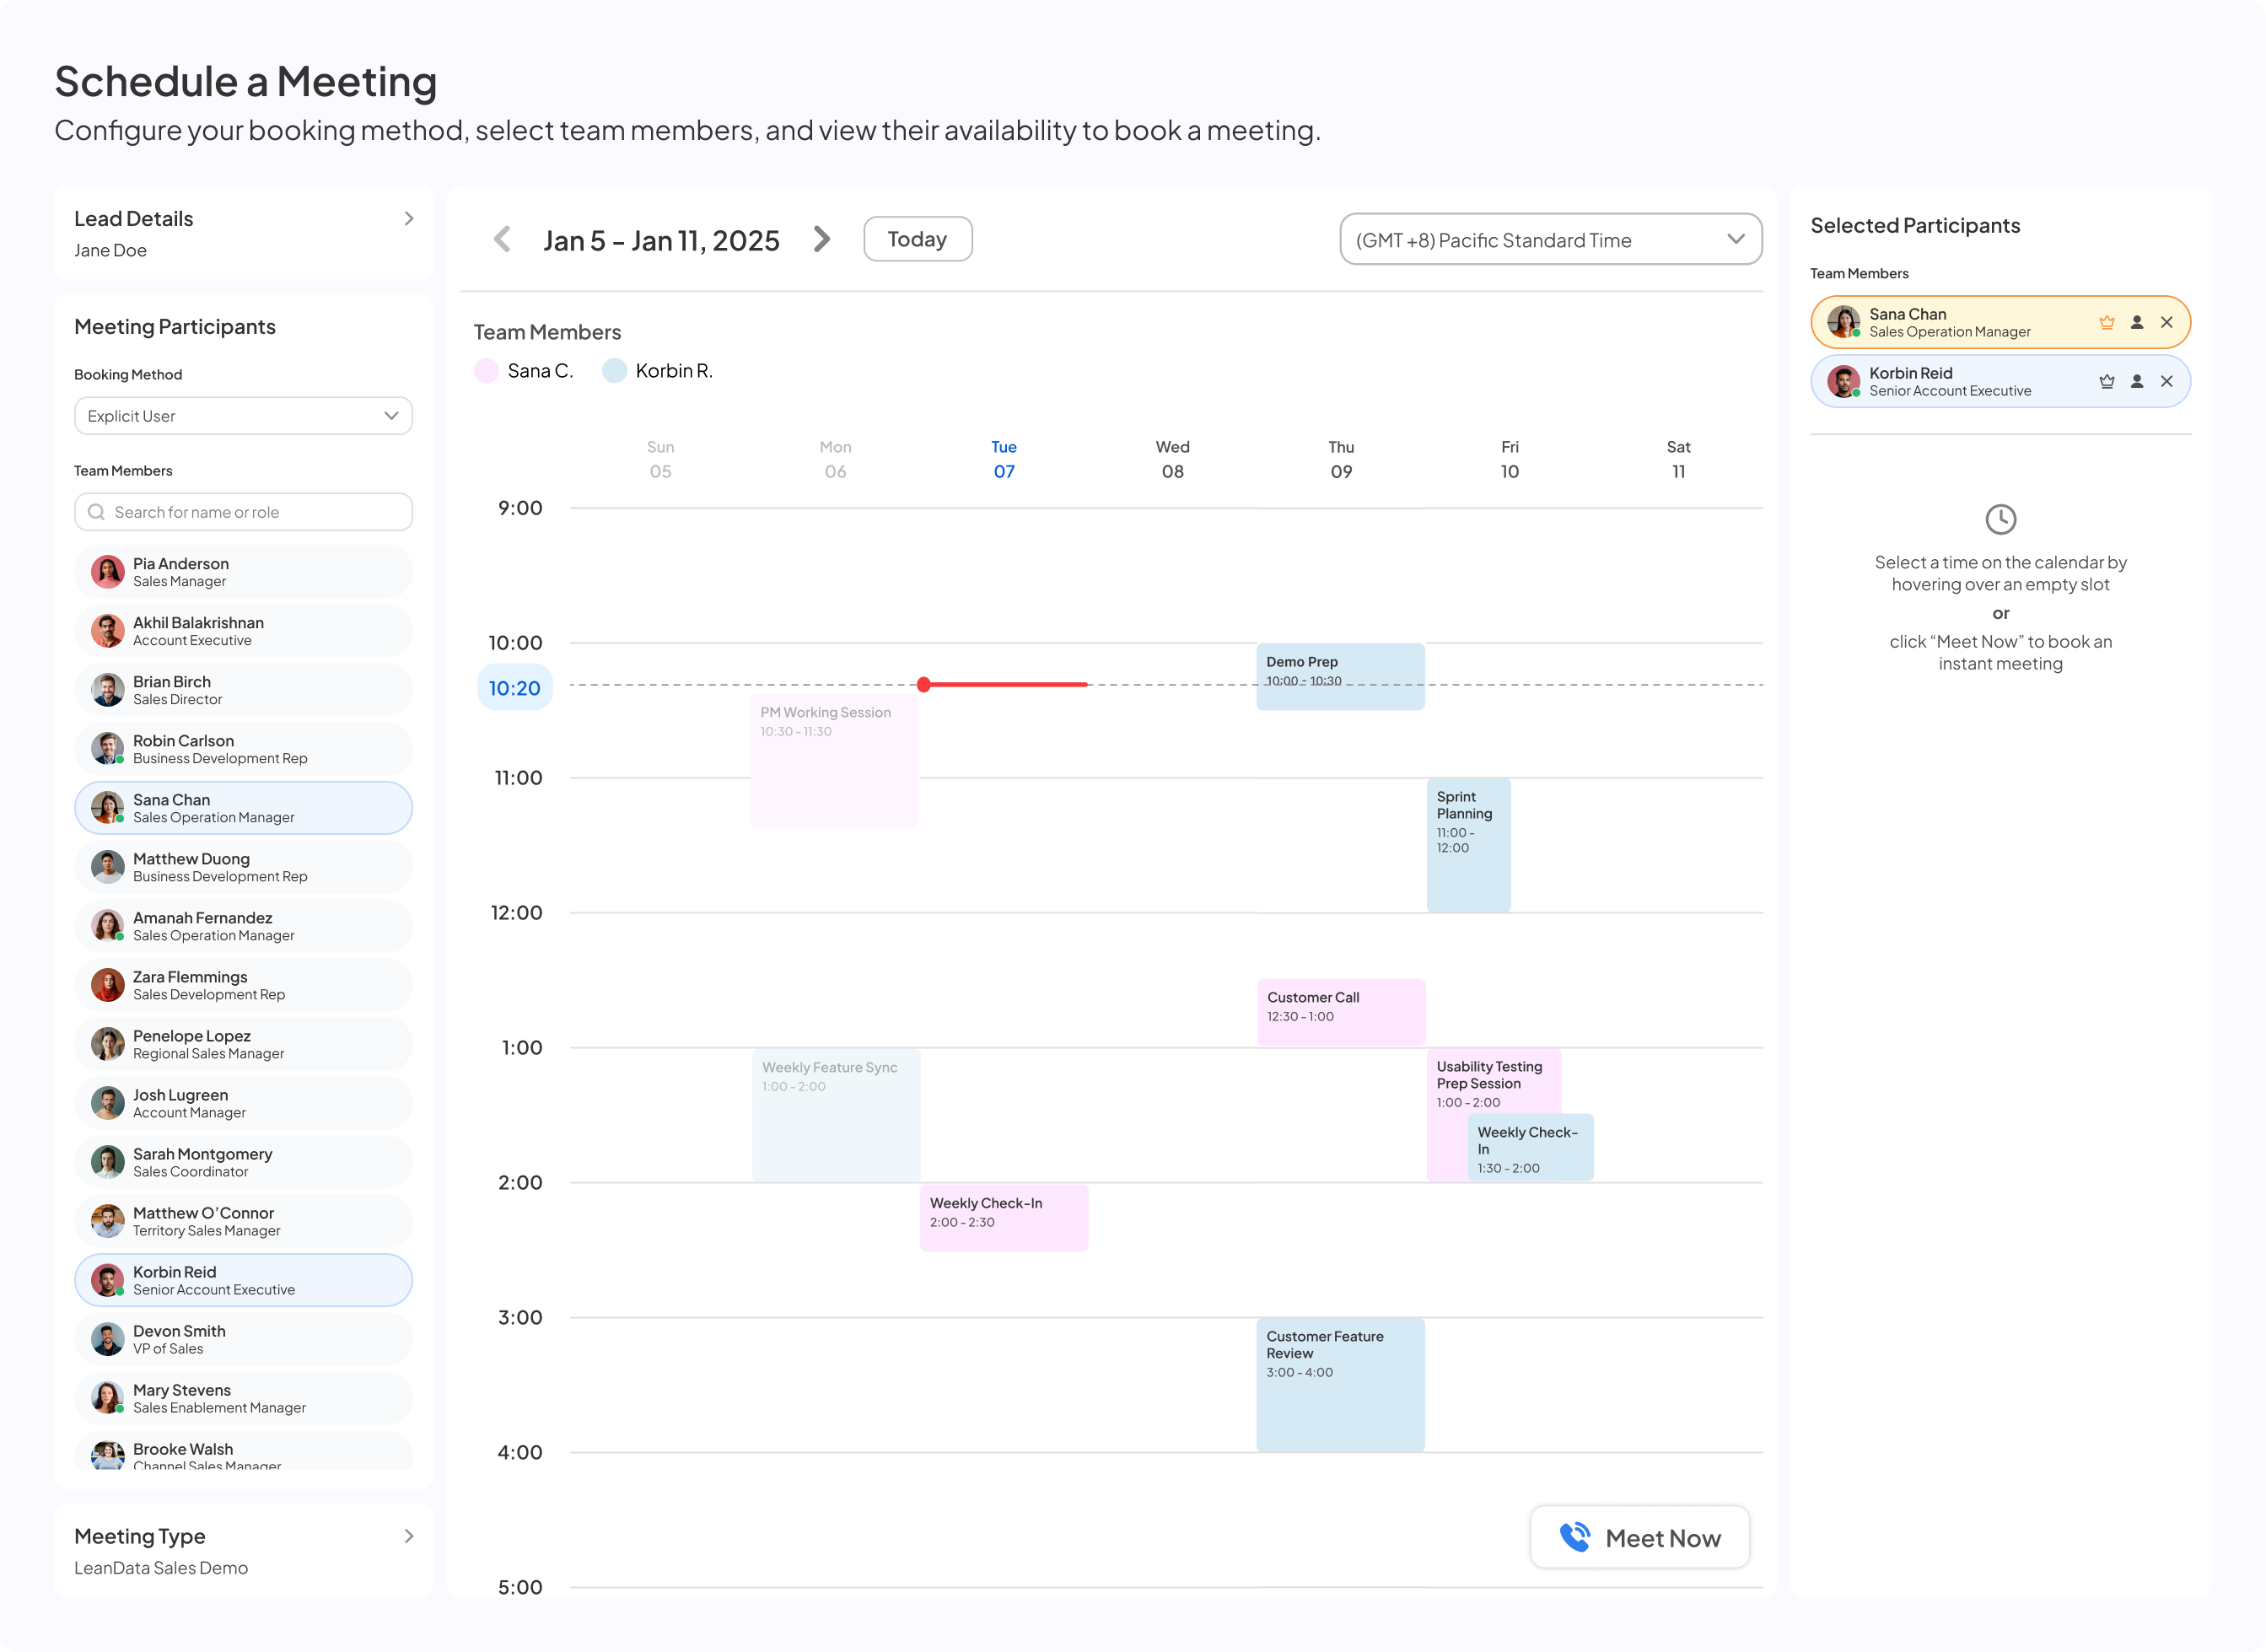Click Brian Birch's avatar
The width and height of the screenshot is (2266, 1652).
(107, 690)
